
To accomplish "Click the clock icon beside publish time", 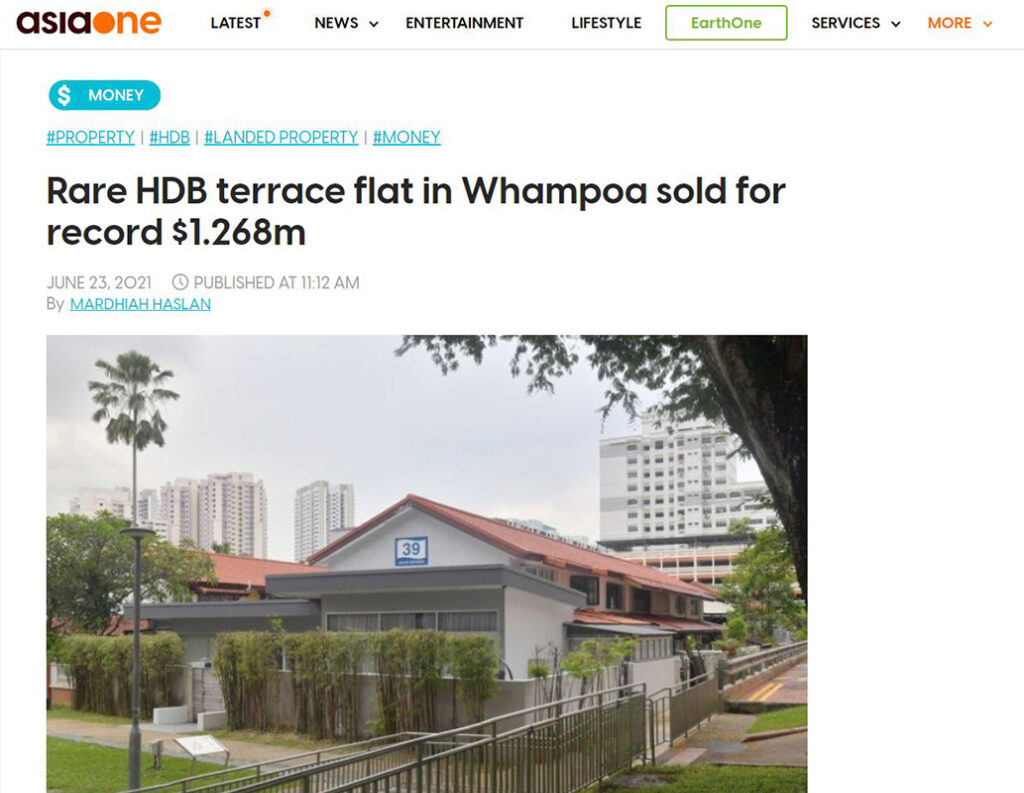I will (x=180, y=282).
